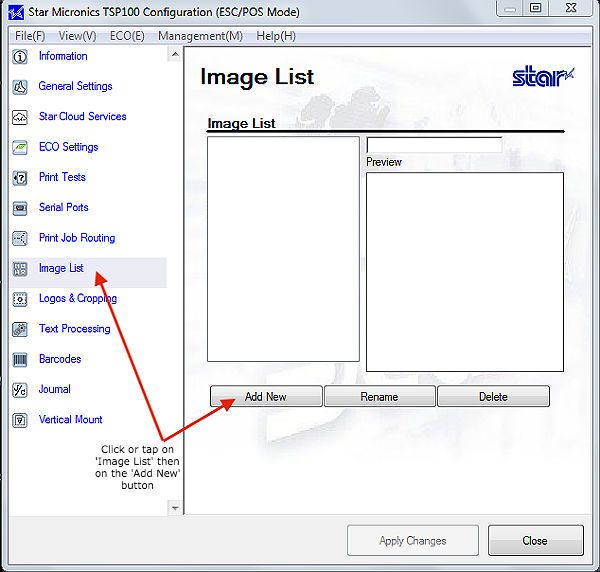Screen dimensions: 600x572
Task: Click the Text Processing icon
Action: tap(20, 329)
